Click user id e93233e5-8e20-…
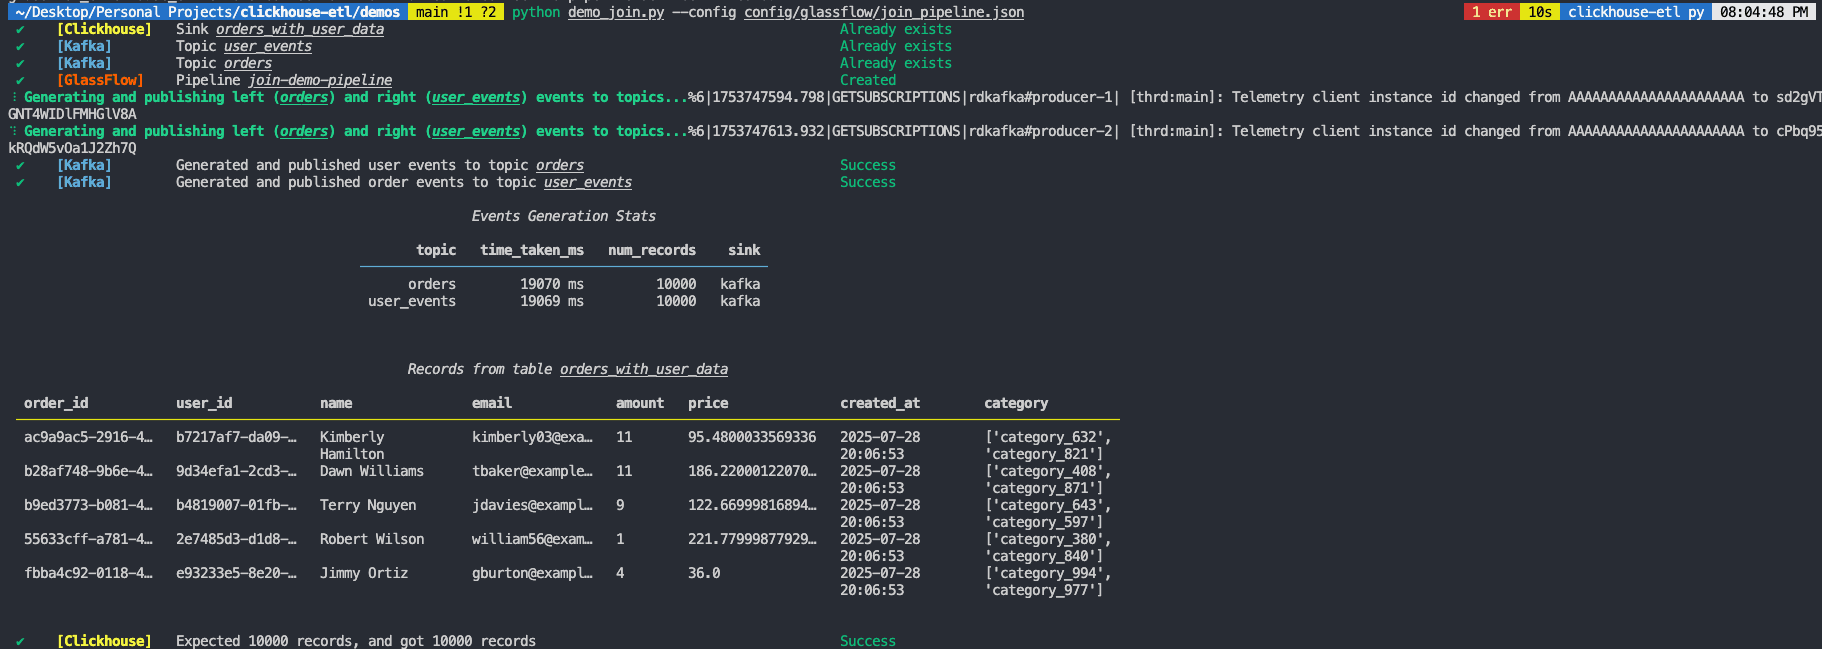The image size is (1822, 649). 236,573
